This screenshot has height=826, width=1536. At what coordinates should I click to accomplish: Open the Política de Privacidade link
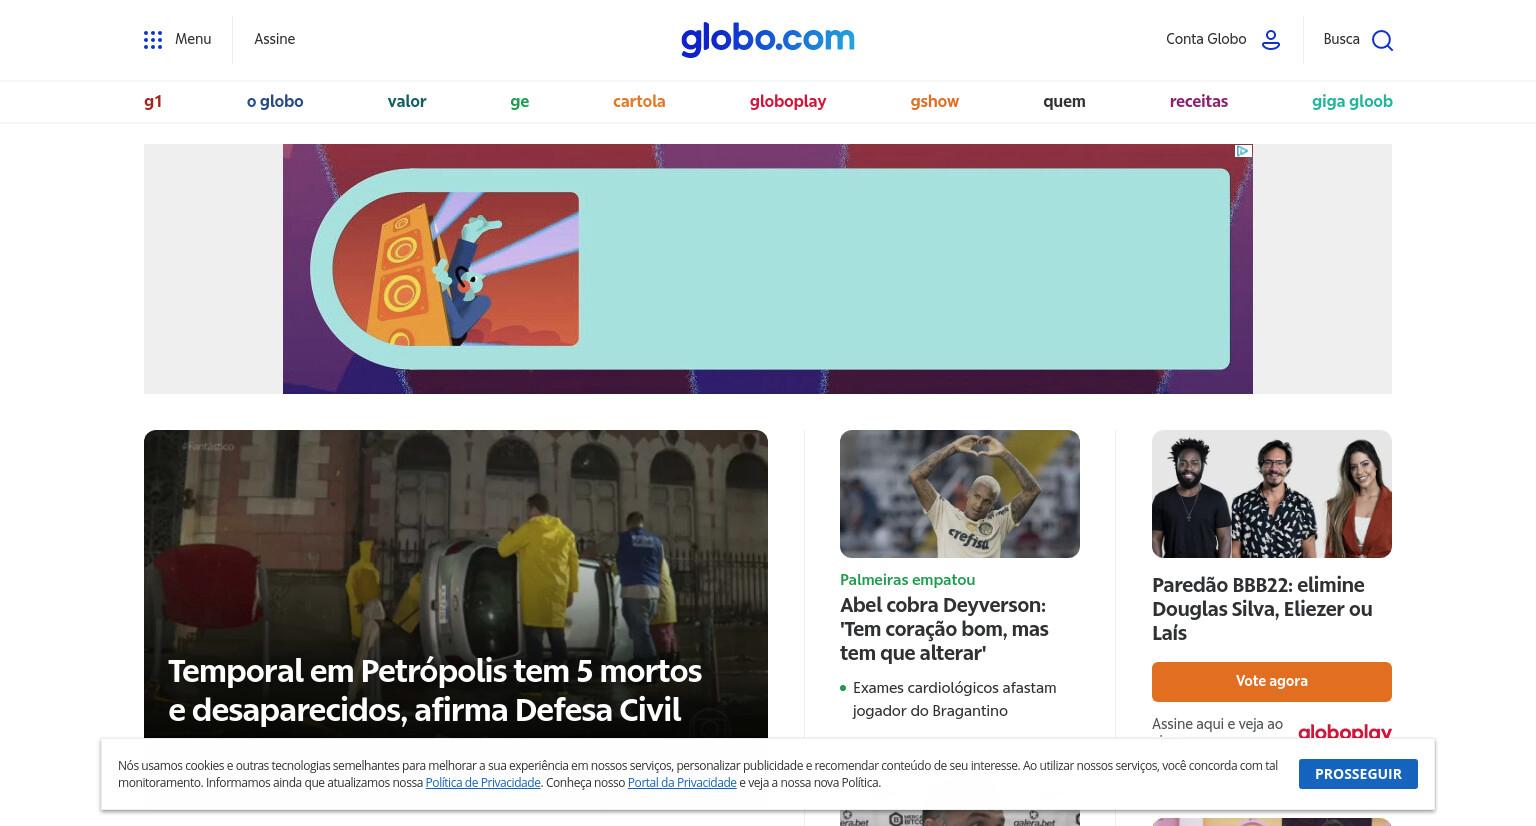click(483, 783)
